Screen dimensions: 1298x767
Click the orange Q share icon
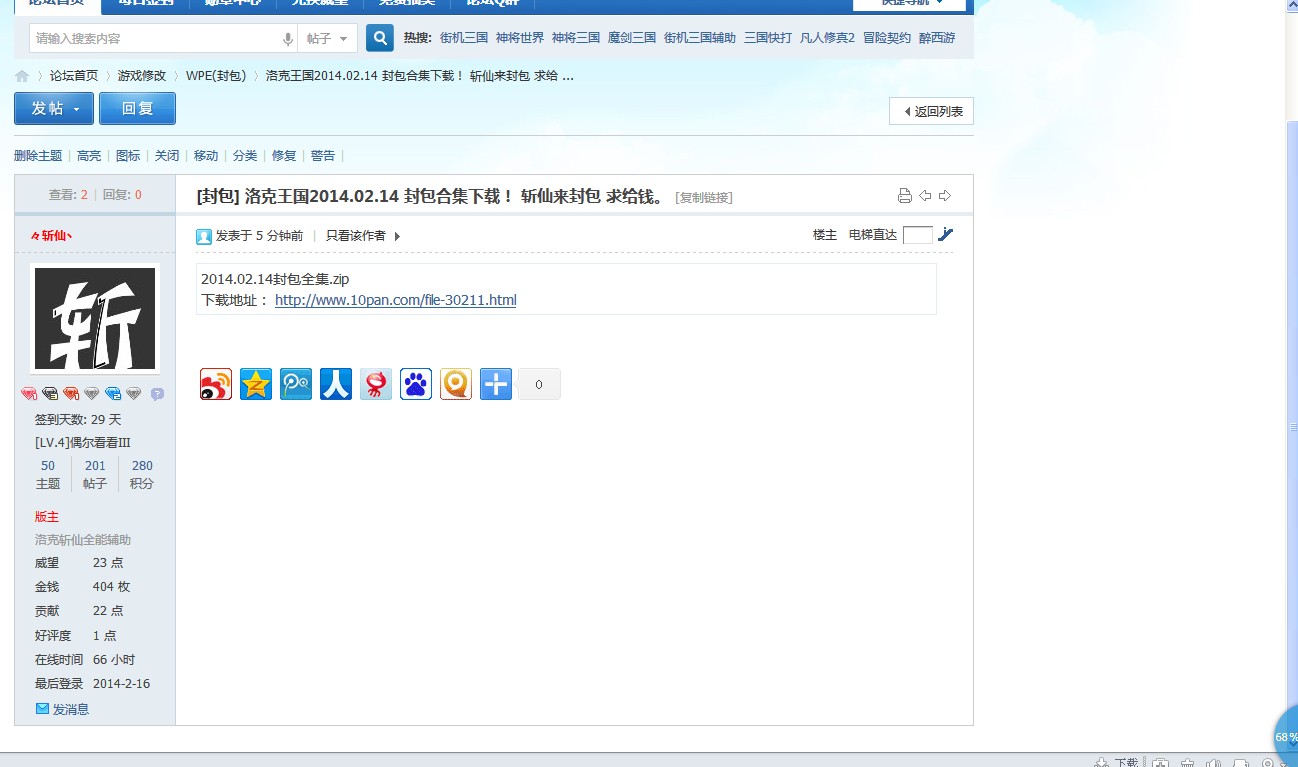pyautogui.click(x=456, y=384)
